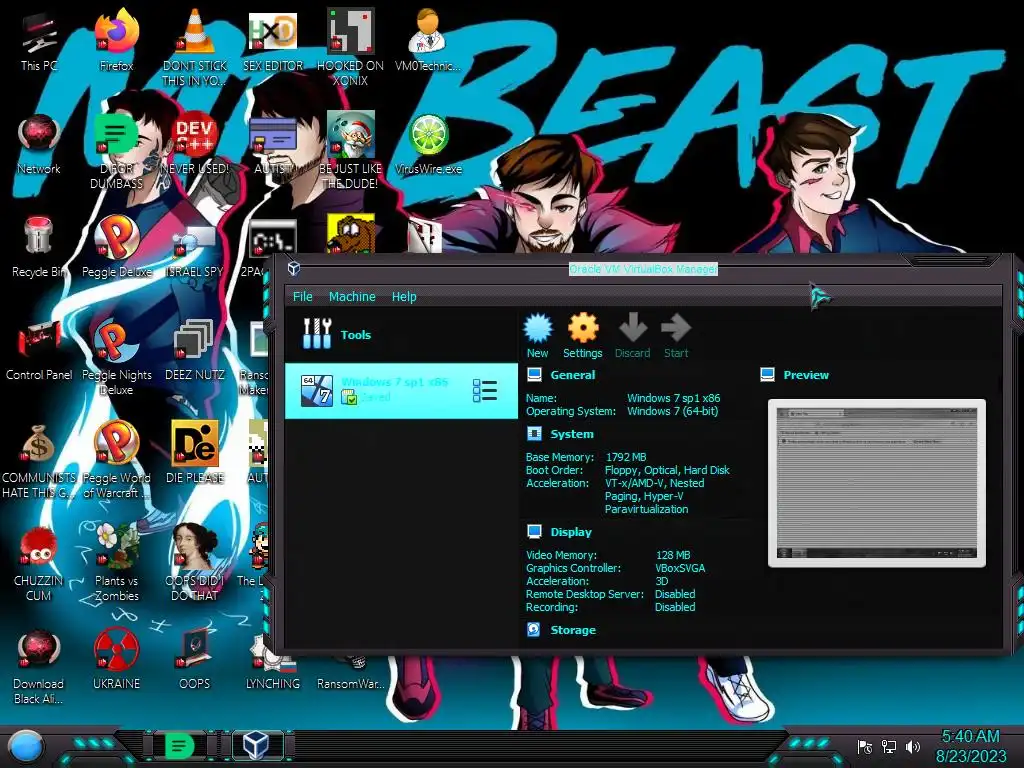Click the Graphics Controller value VBoxSVGA
The image size is (1024, 768).
680,568
